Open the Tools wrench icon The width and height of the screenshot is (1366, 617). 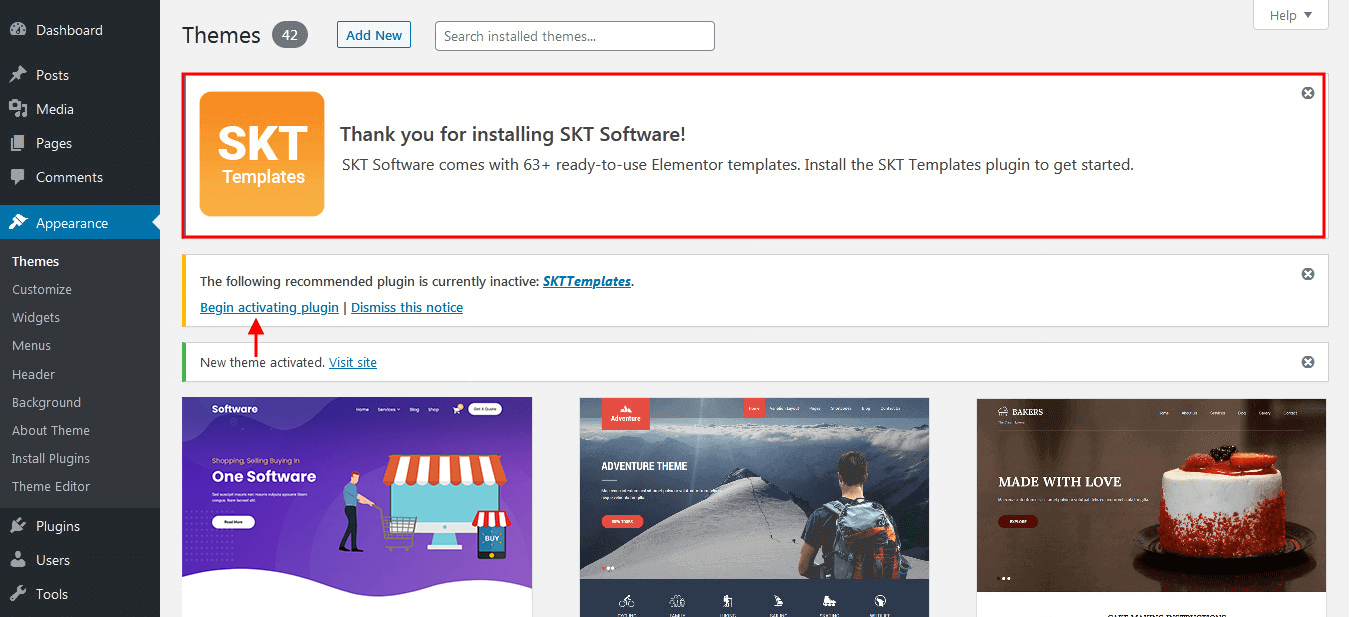tap(18, 594)
